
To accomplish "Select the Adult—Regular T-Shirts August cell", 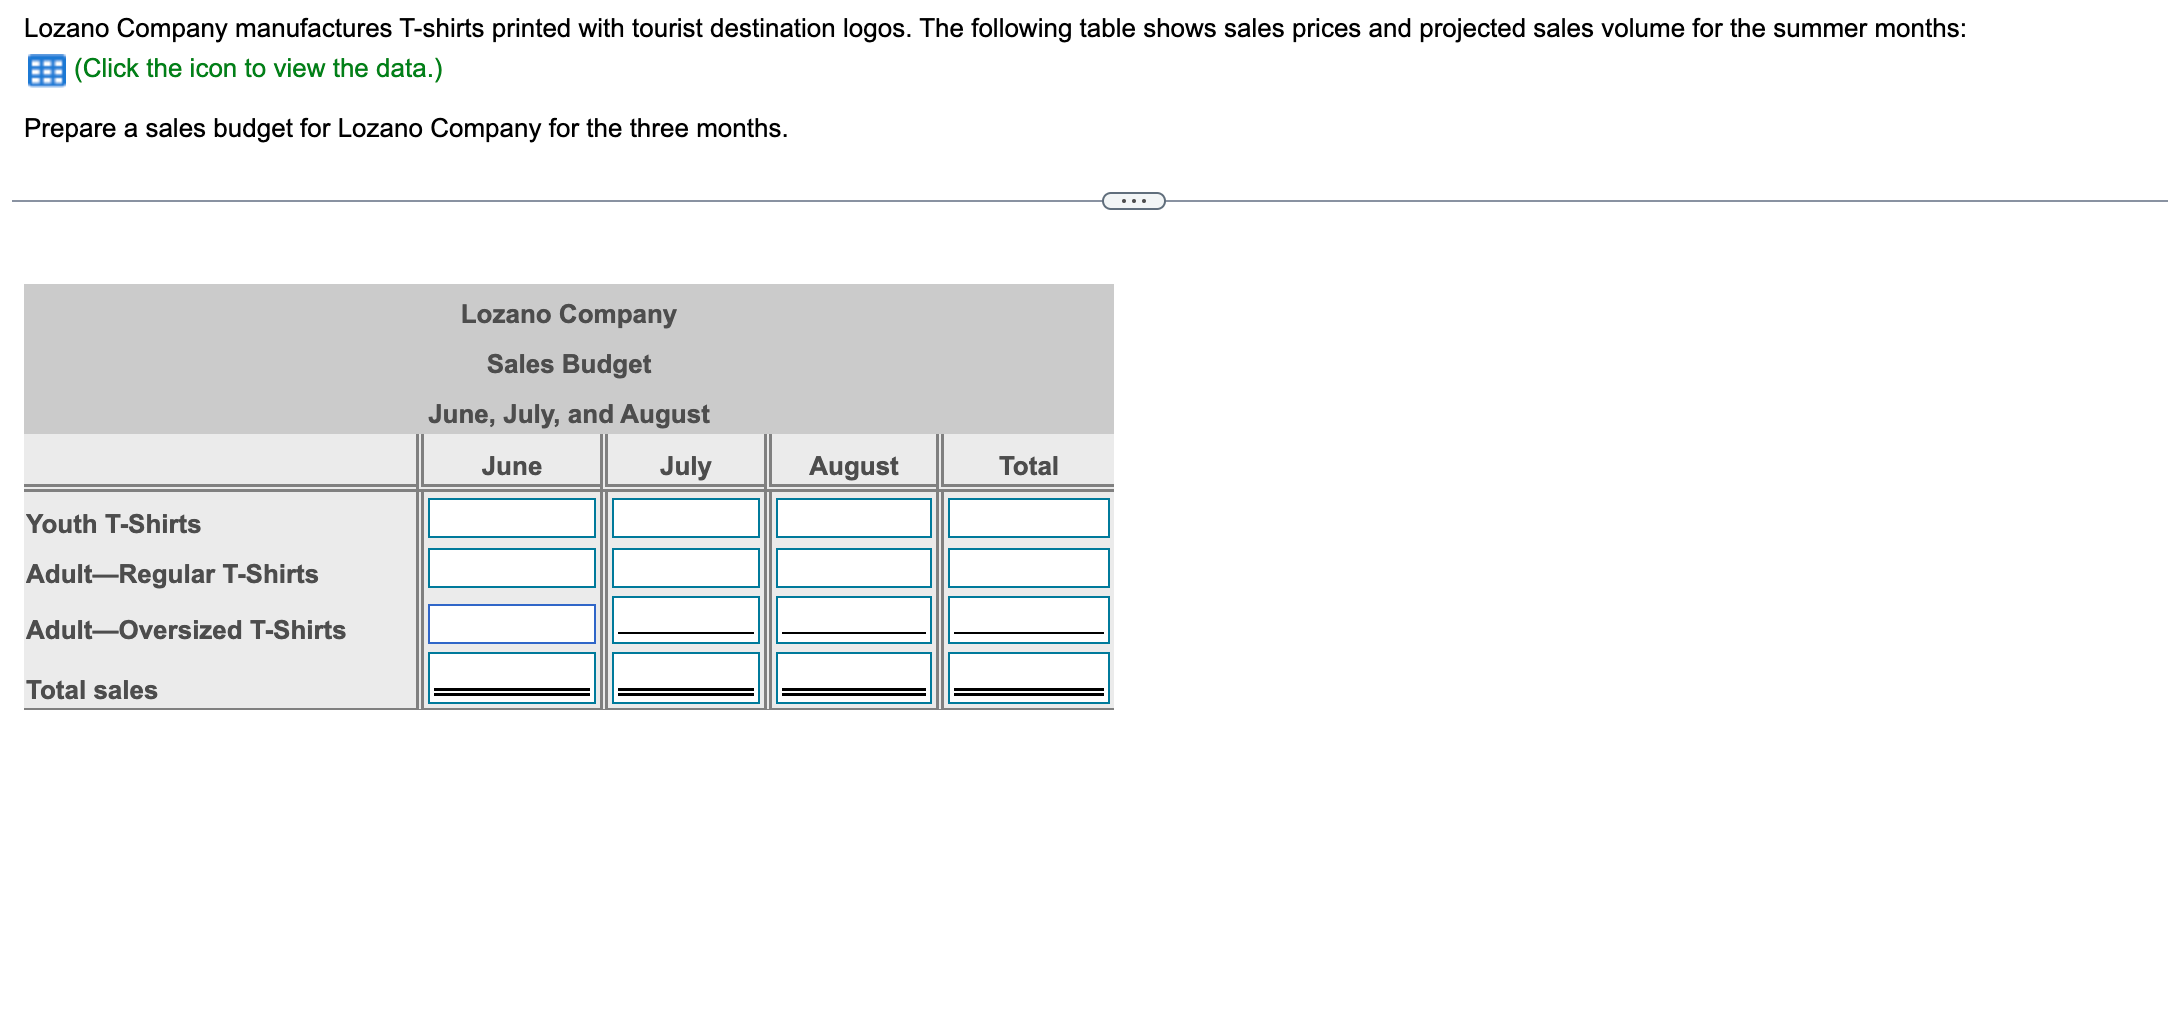I will coord(854,569).
